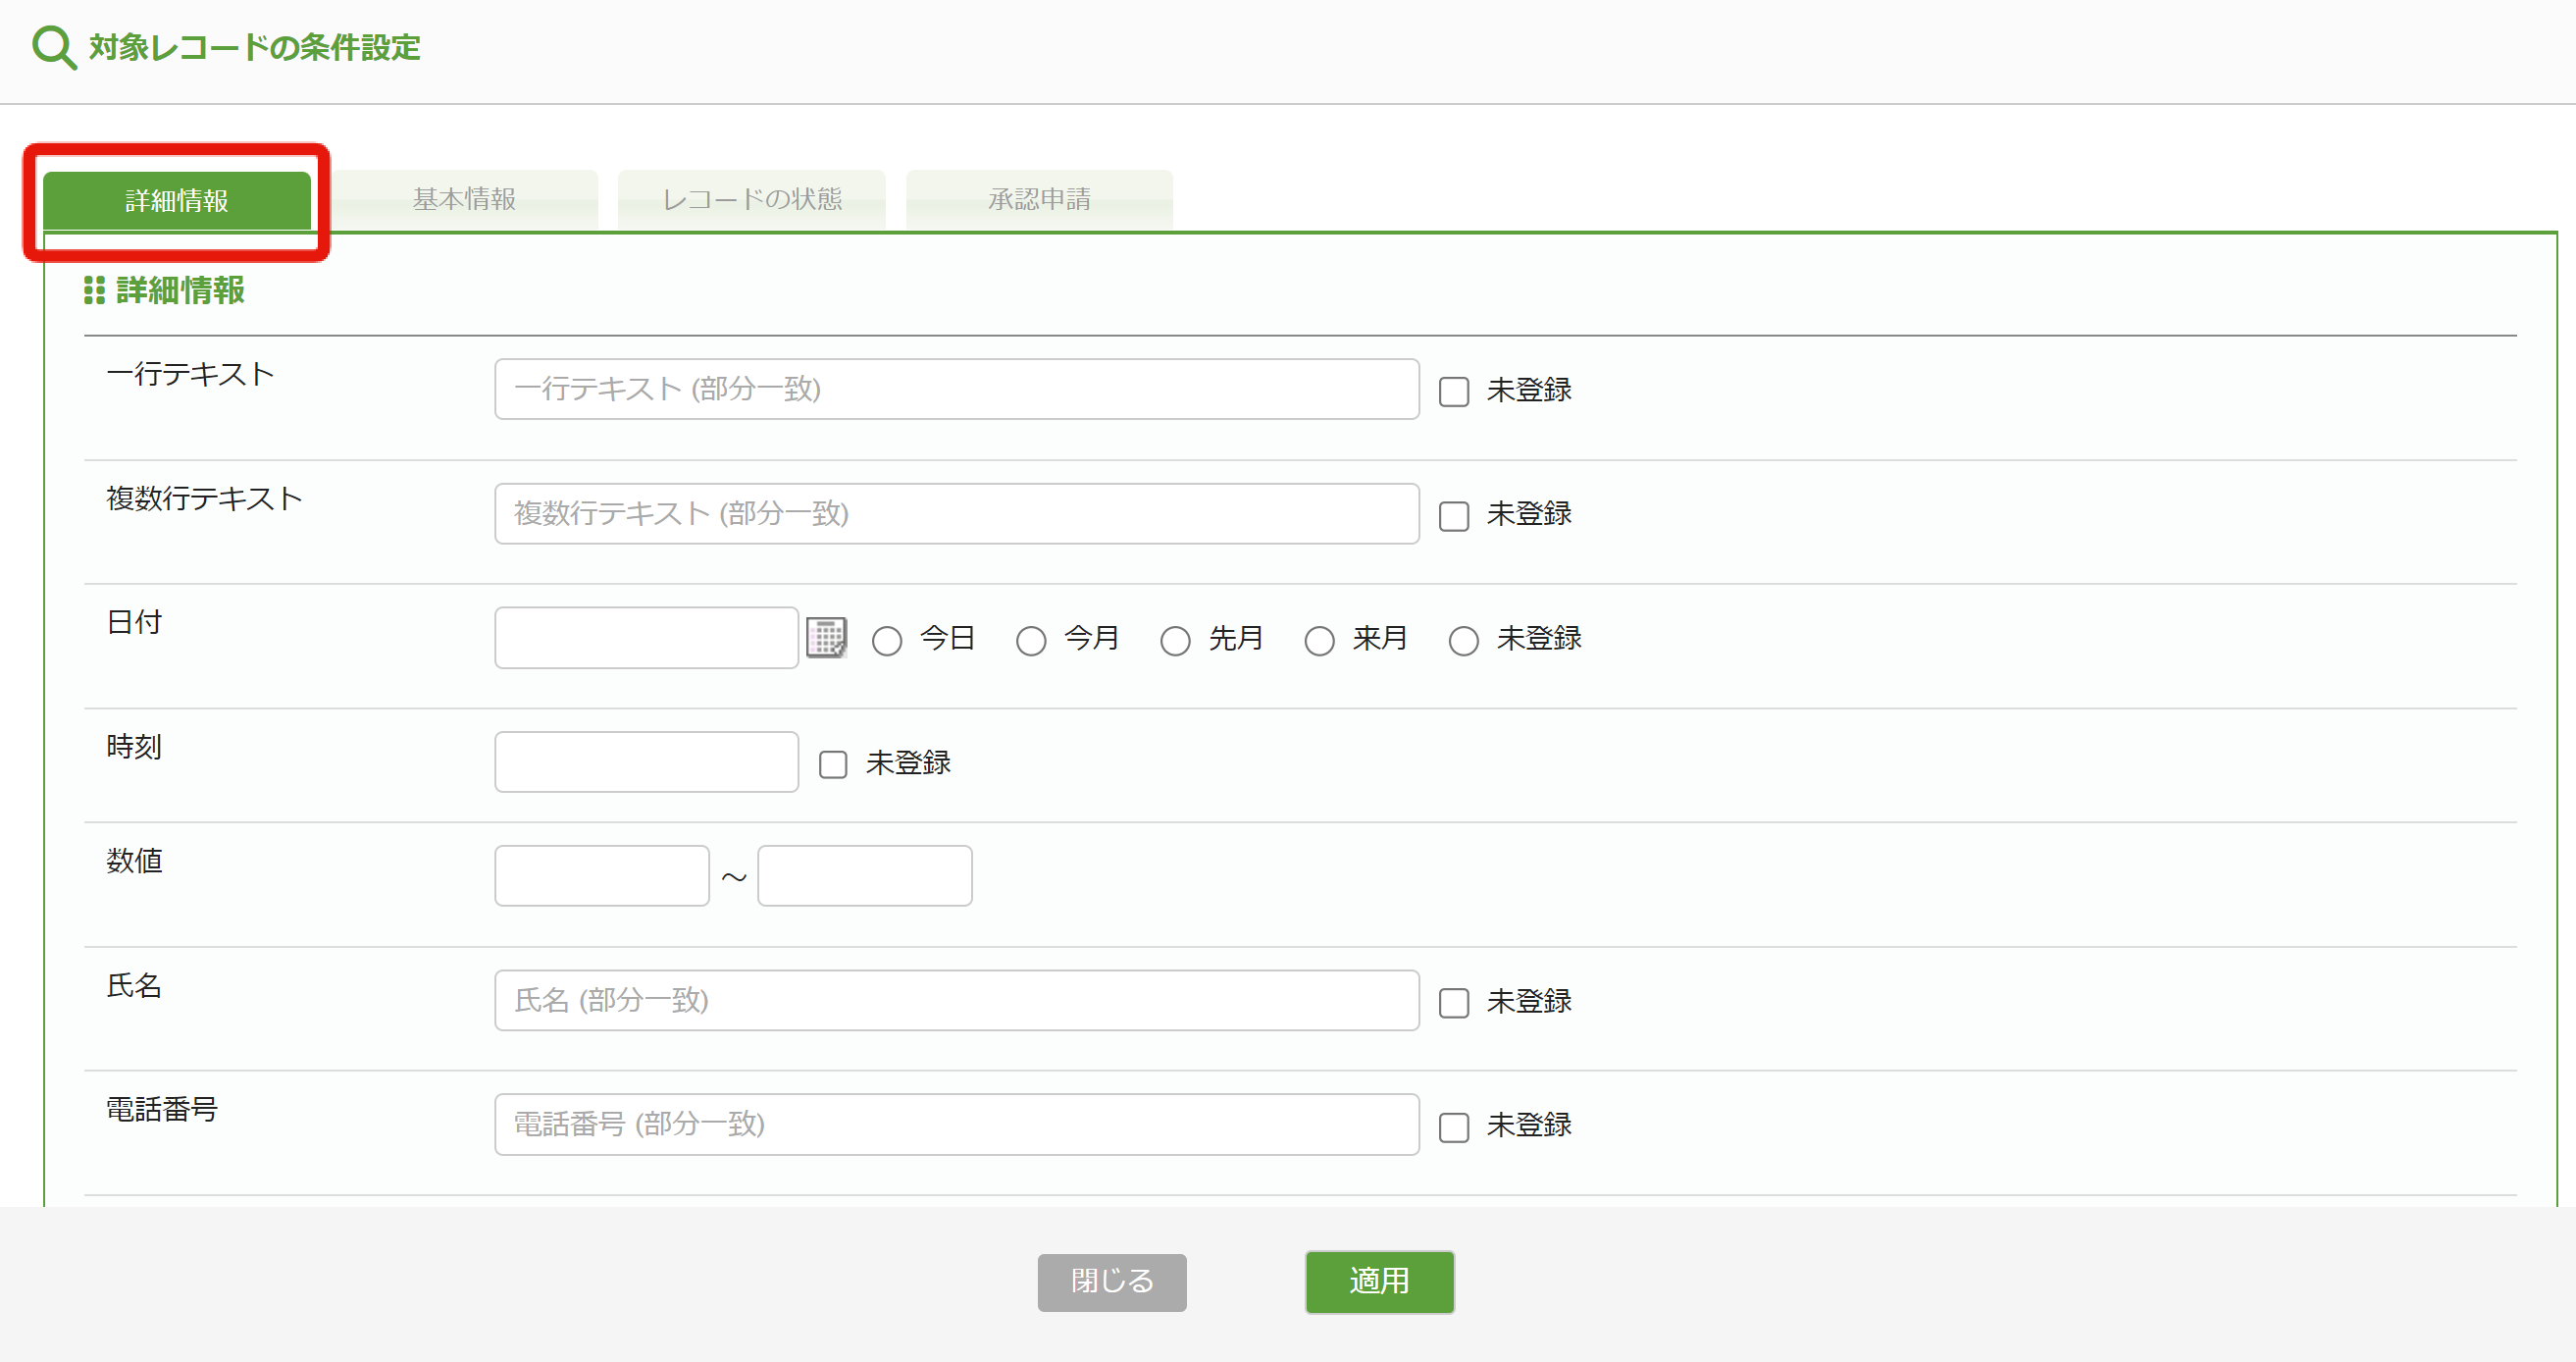Click the green grid icon beside 詳細情報
This screenshot has width=2576, height=1362.
pos(94,291)
